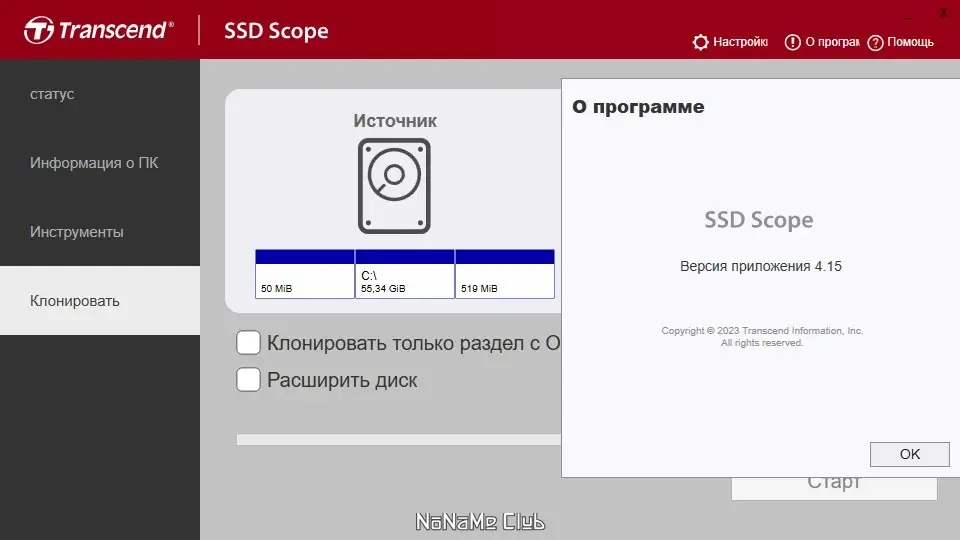The image size is (960, 540).
Task: Click the О программе dialog heading
Action: (638, 107)
